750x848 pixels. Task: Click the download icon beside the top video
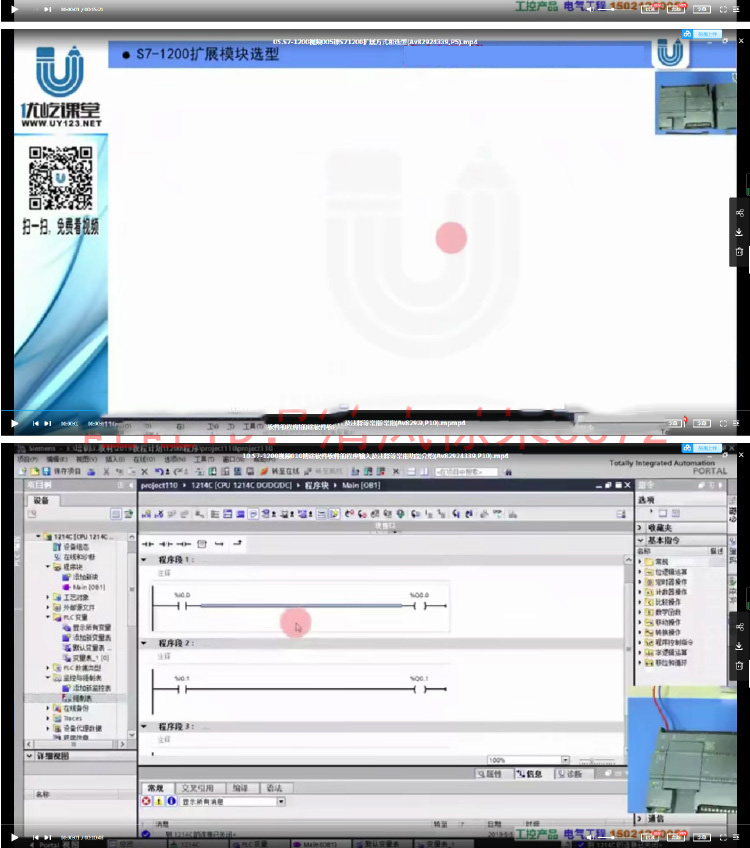[739, 232]
